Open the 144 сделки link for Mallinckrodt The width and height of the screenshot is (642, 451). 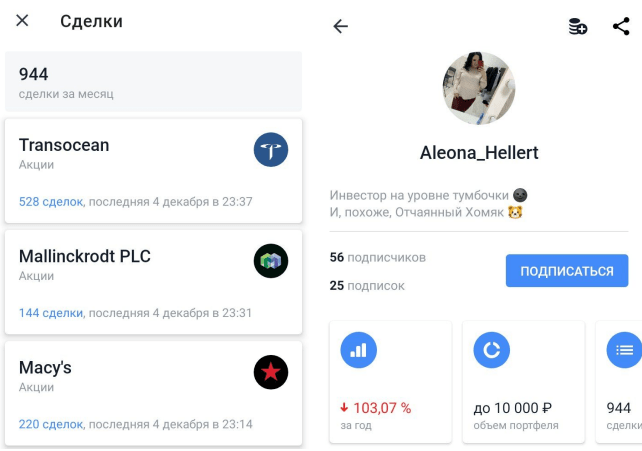click(x=51, y=313)
